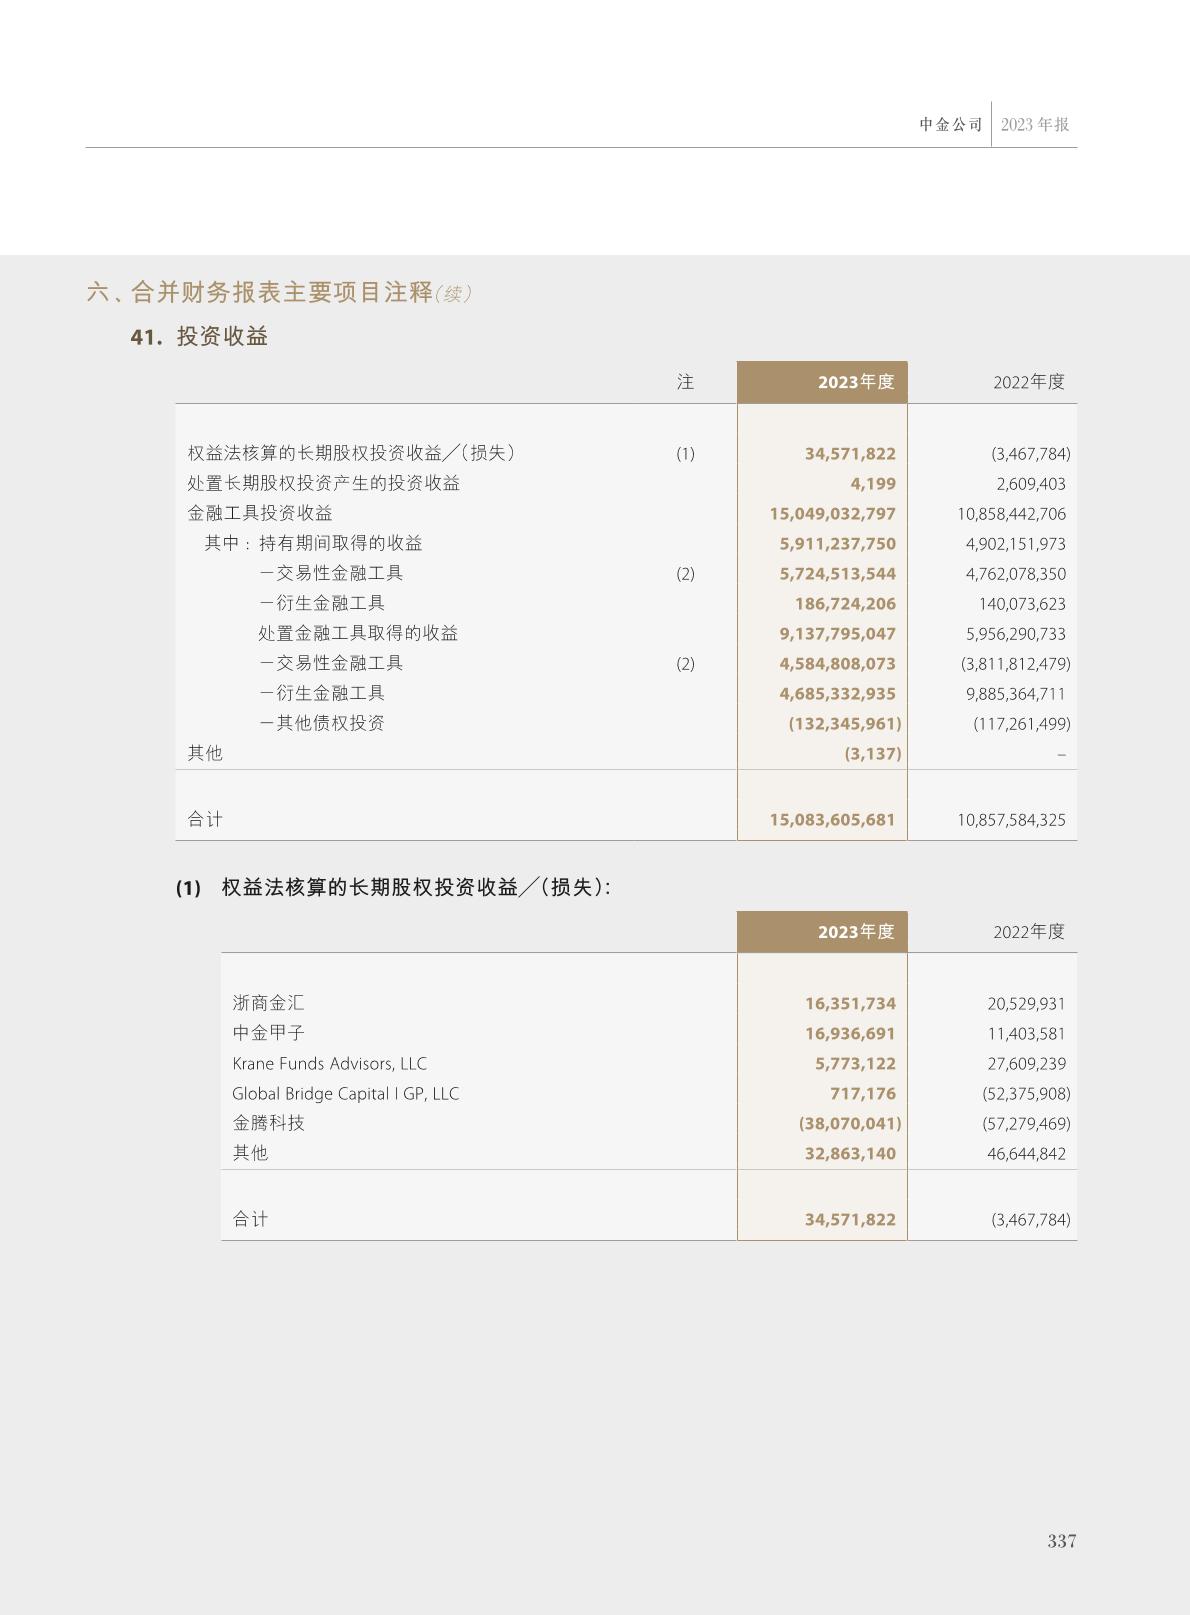Select the row label "金融工具投资收益"
Image resolution: width=1190 pixels, height=1615 pixels.
tap(260, 514)
